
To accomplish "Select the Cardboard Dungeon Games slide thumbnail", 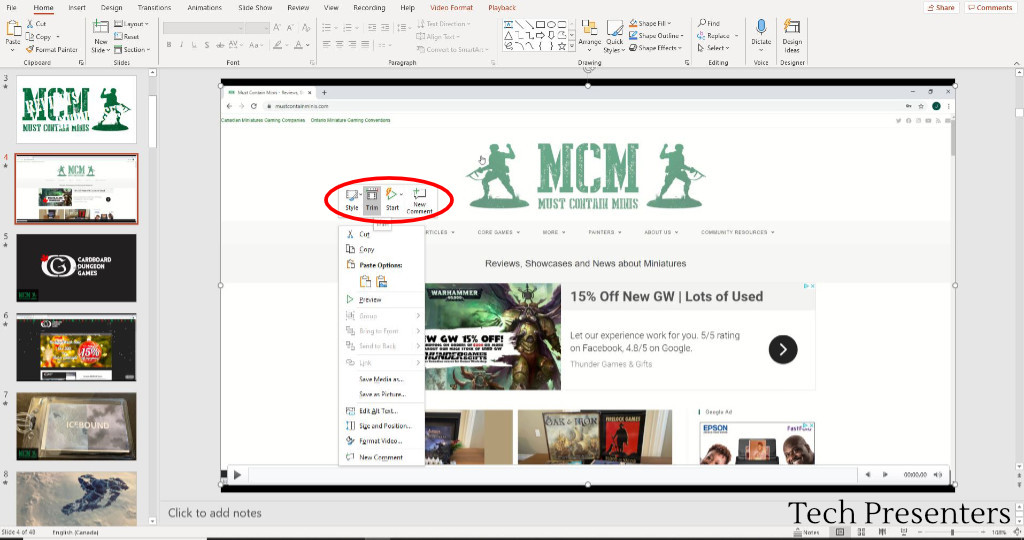I will coord(76,268).
